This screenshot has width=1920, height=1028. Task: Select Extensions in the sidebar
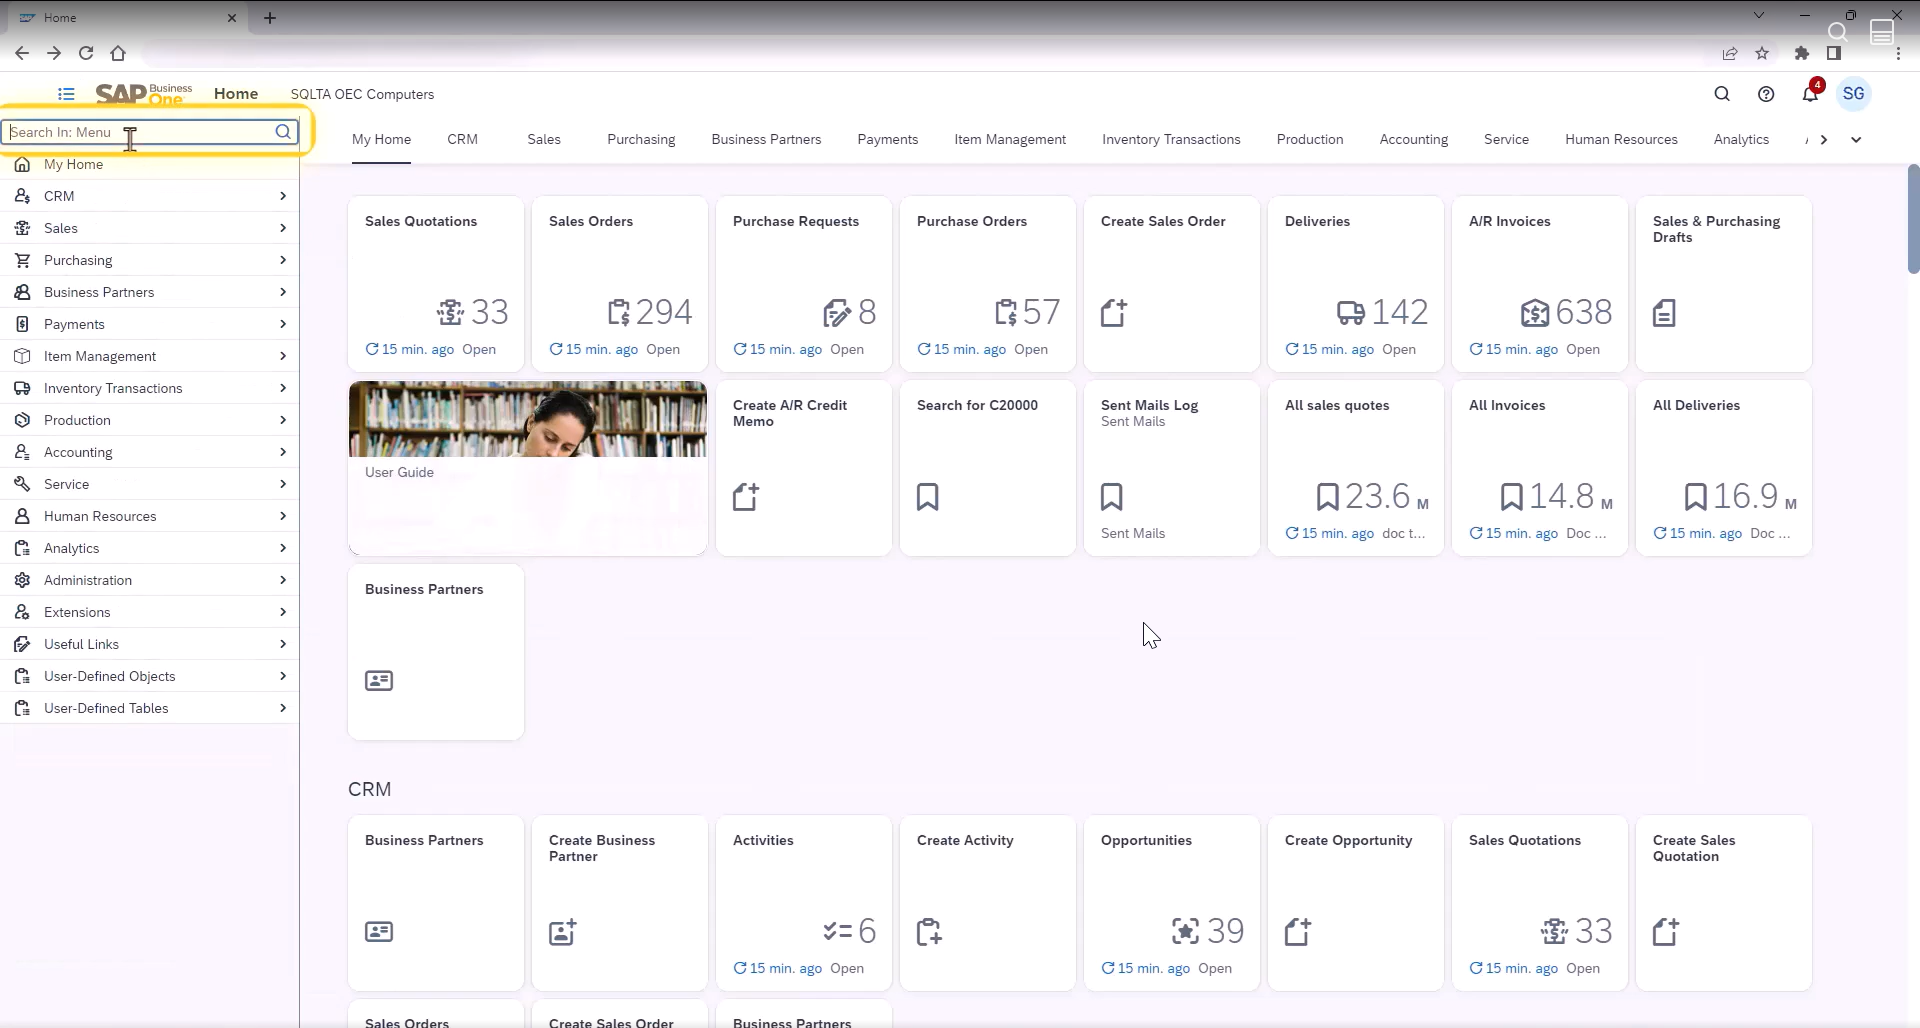tap(150, 612)
